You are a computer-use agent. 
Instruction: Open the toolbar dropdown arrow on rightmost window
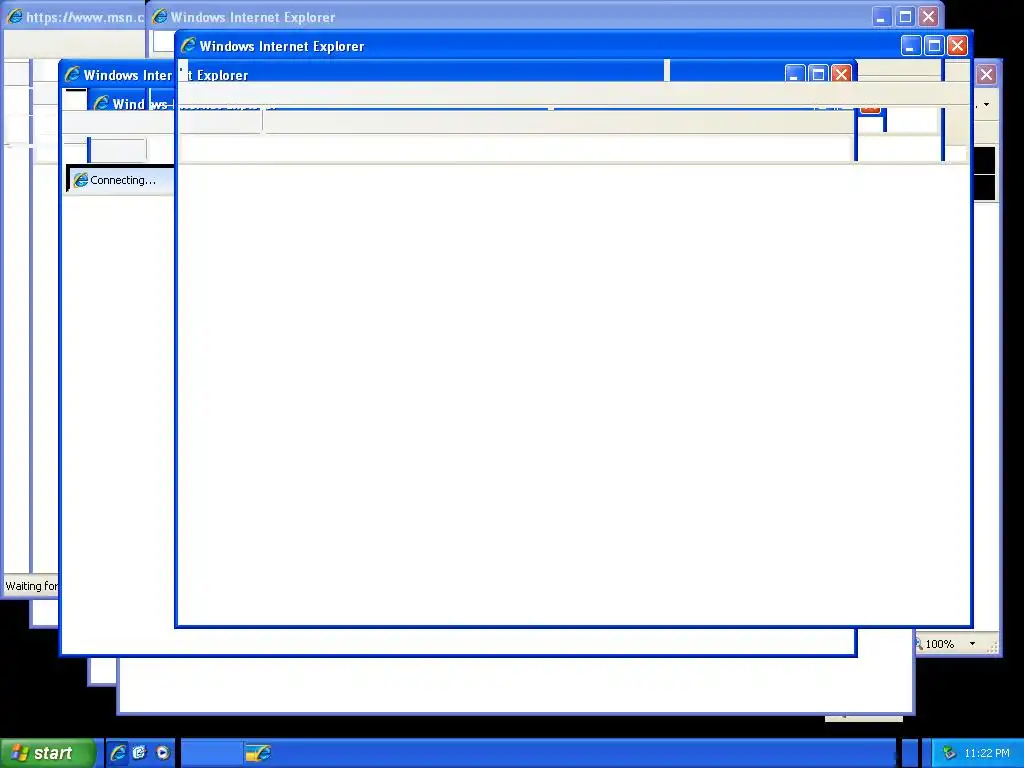986,104
